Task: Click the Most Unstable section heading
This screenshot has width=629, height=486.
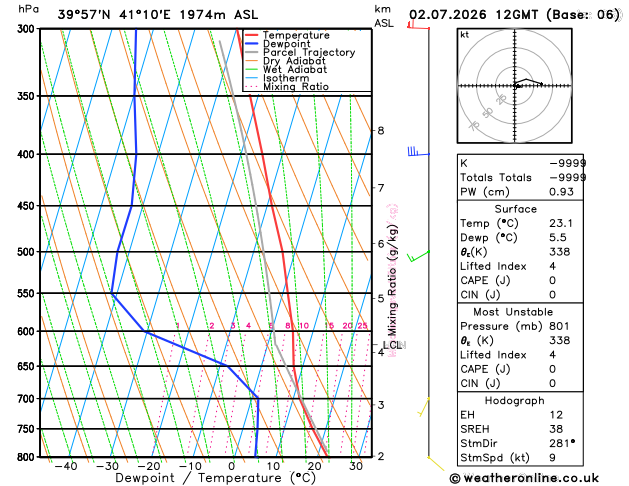Action: [513, 312]
